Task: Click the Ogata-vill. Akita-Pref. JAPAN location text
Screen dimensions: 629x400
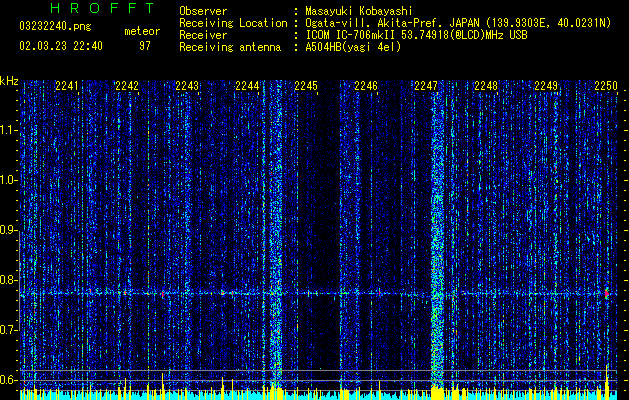Action: (x=458, y=24)
